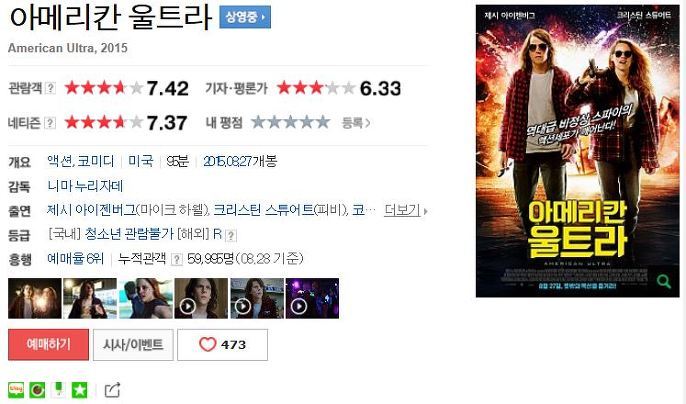Share to Naver blog icon
Image resolution: width=686 pixels, height=404 pixels.
16,390
